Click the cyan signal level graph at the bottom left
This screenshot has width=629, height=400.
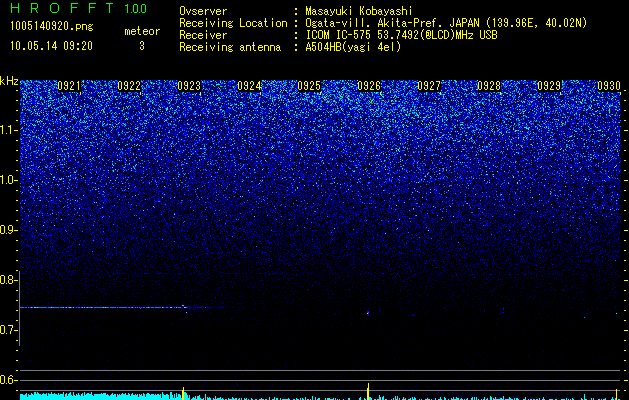click(100, 395)
